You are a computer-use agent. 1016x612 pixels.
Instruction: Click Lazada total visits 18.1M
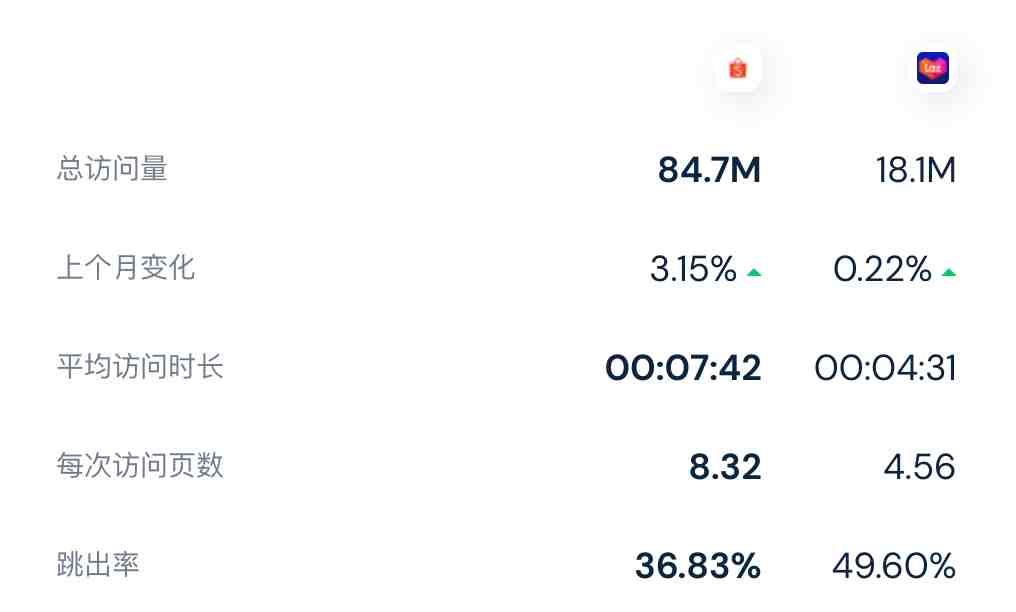(916, 170)
